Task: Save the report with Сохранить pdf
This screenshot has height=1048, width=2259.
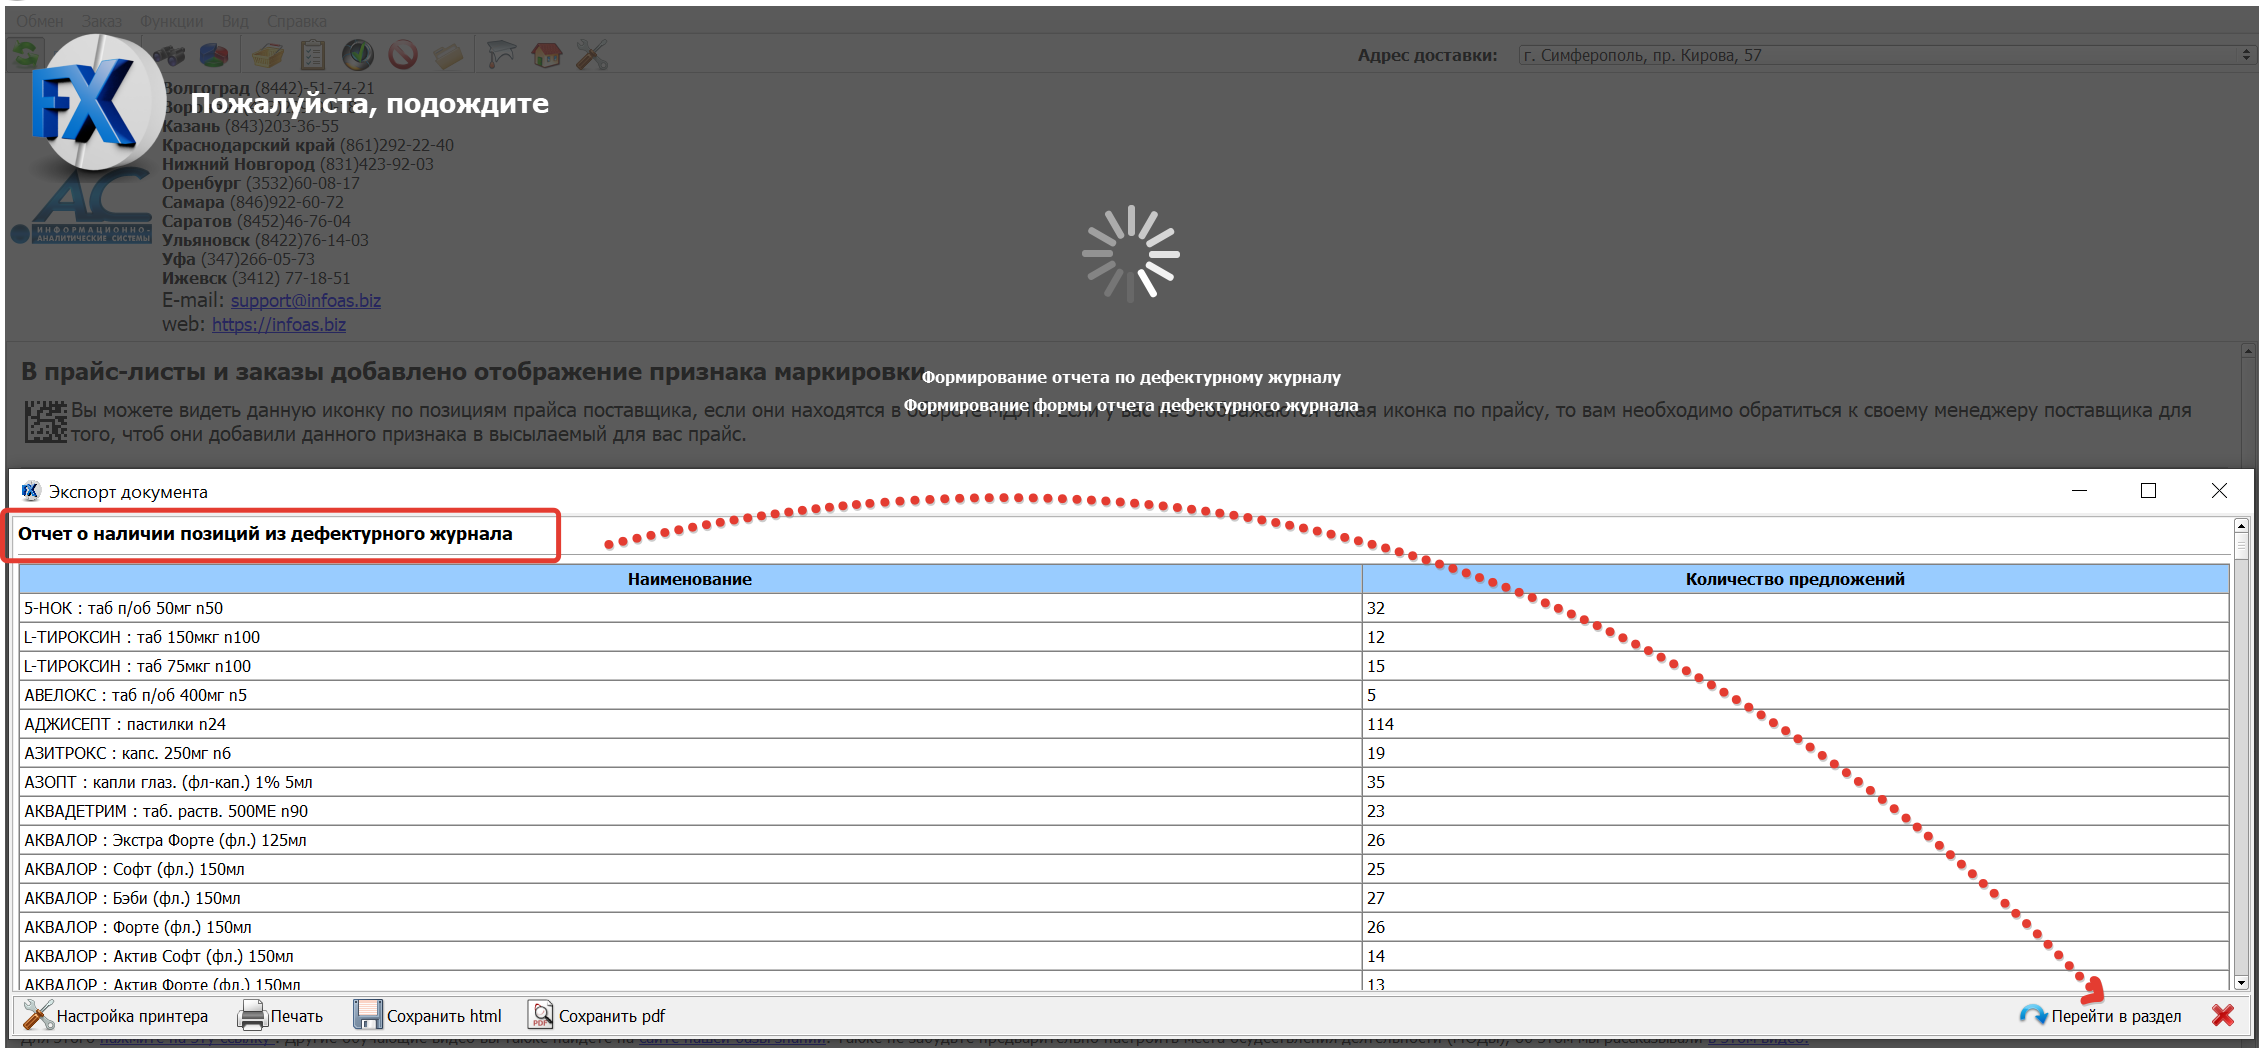Action: [x=597, y=1016]
